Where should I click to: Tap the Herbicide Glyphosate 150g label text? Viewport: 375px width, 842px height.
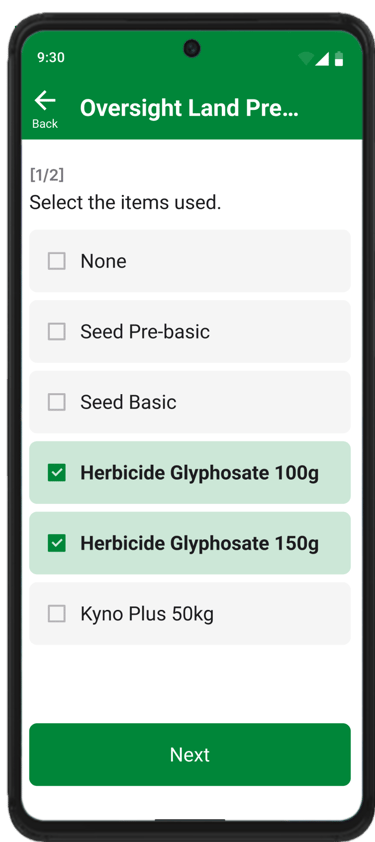coord(199,543)
